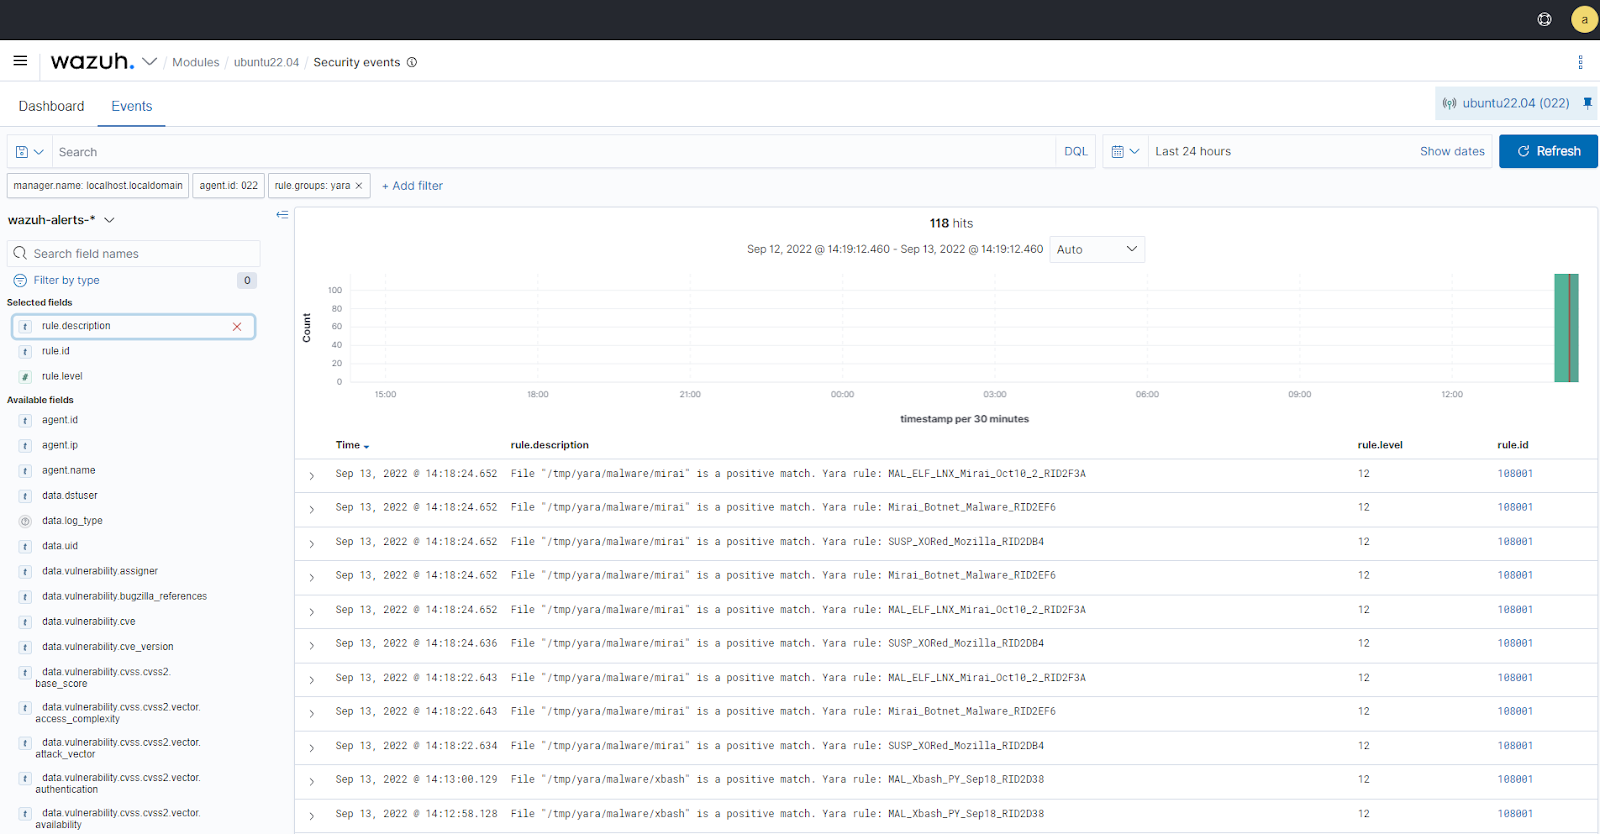
Task: Click the green histogram bar
Action: 1566,328
